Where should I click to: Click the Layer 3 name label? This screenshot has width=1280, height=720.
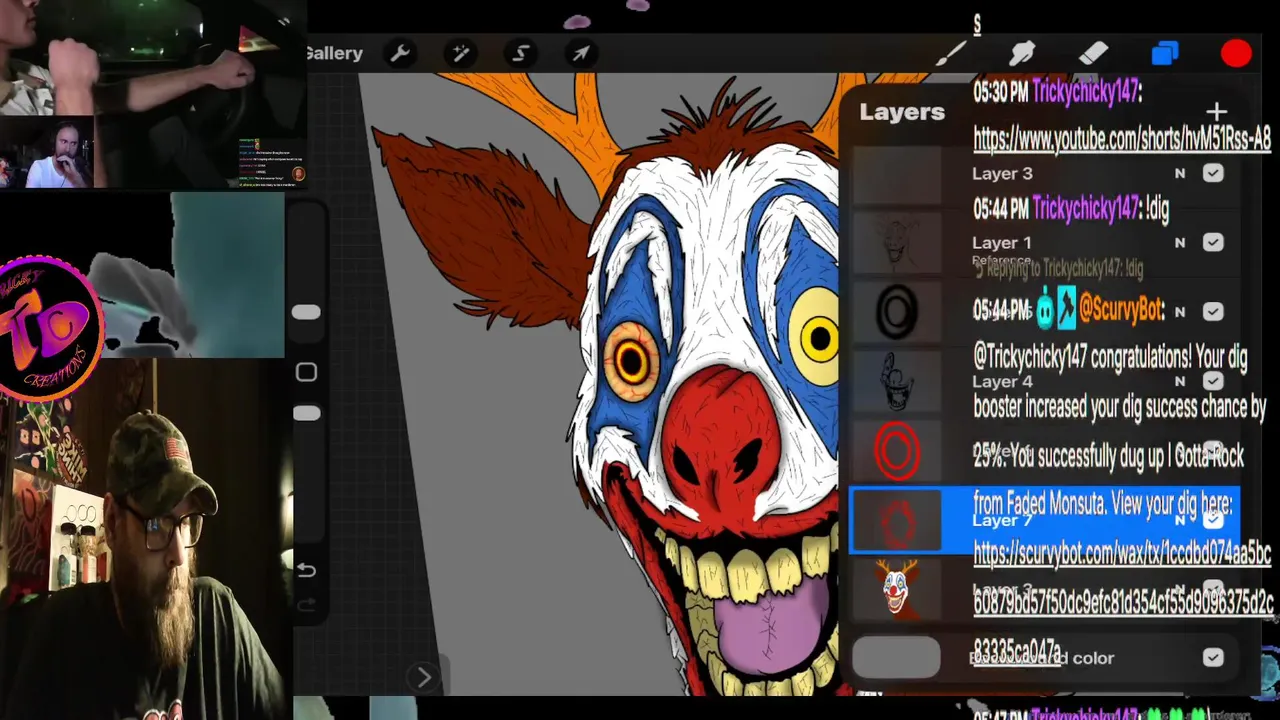1002,173
